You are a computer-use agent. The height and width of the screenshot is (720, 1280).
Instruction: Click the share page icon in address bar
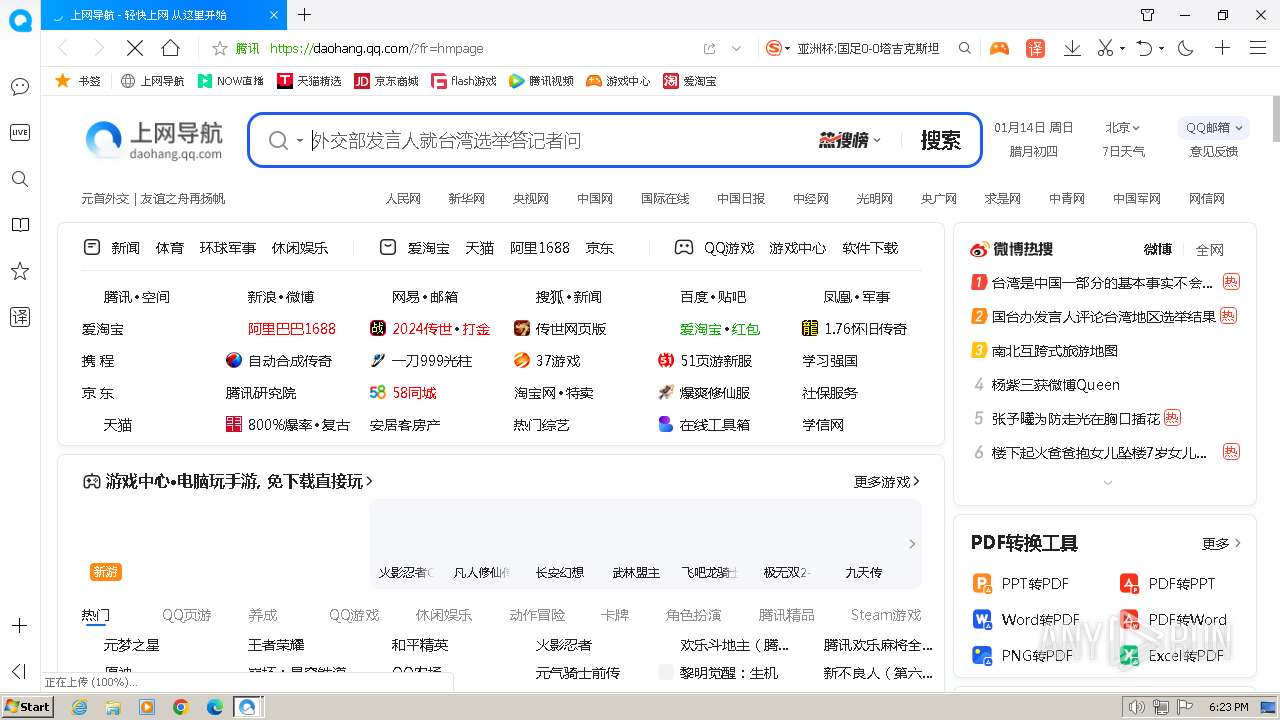click(710, 48)
